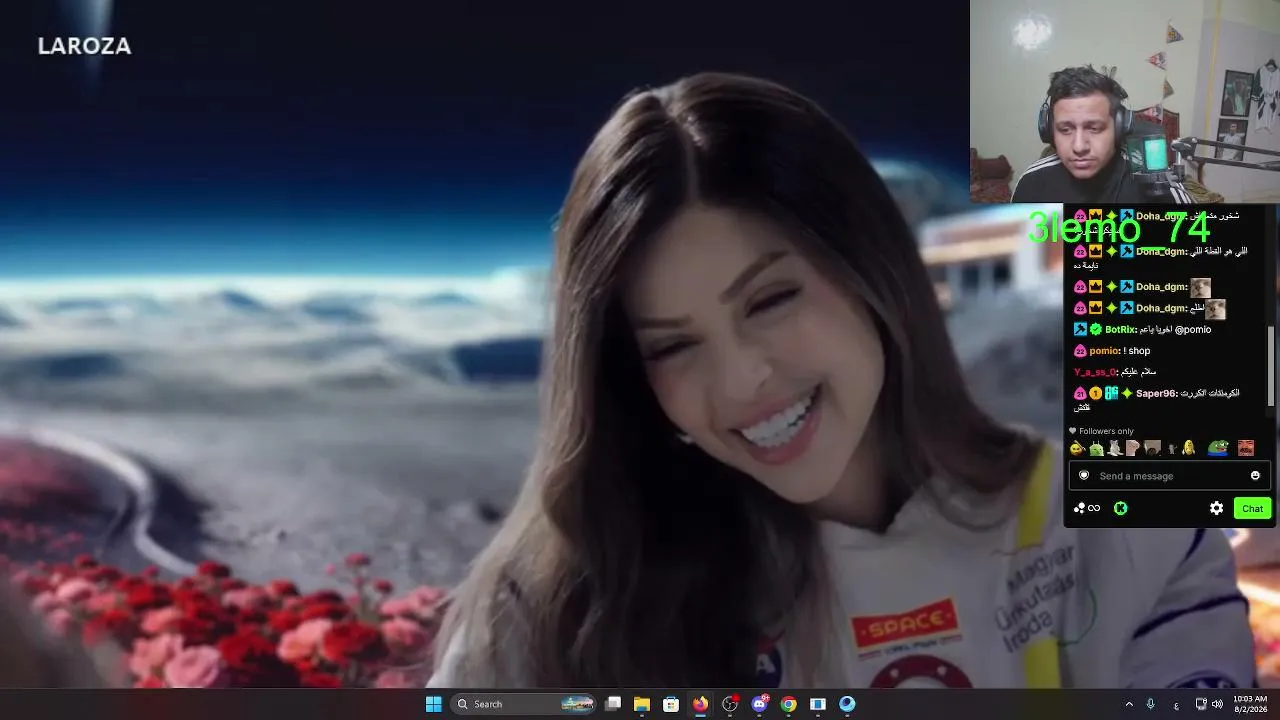Viewport: 1280px width, 720px height.
Task: Open BotRix's user profile from chat
Action: coord(1121,330)
